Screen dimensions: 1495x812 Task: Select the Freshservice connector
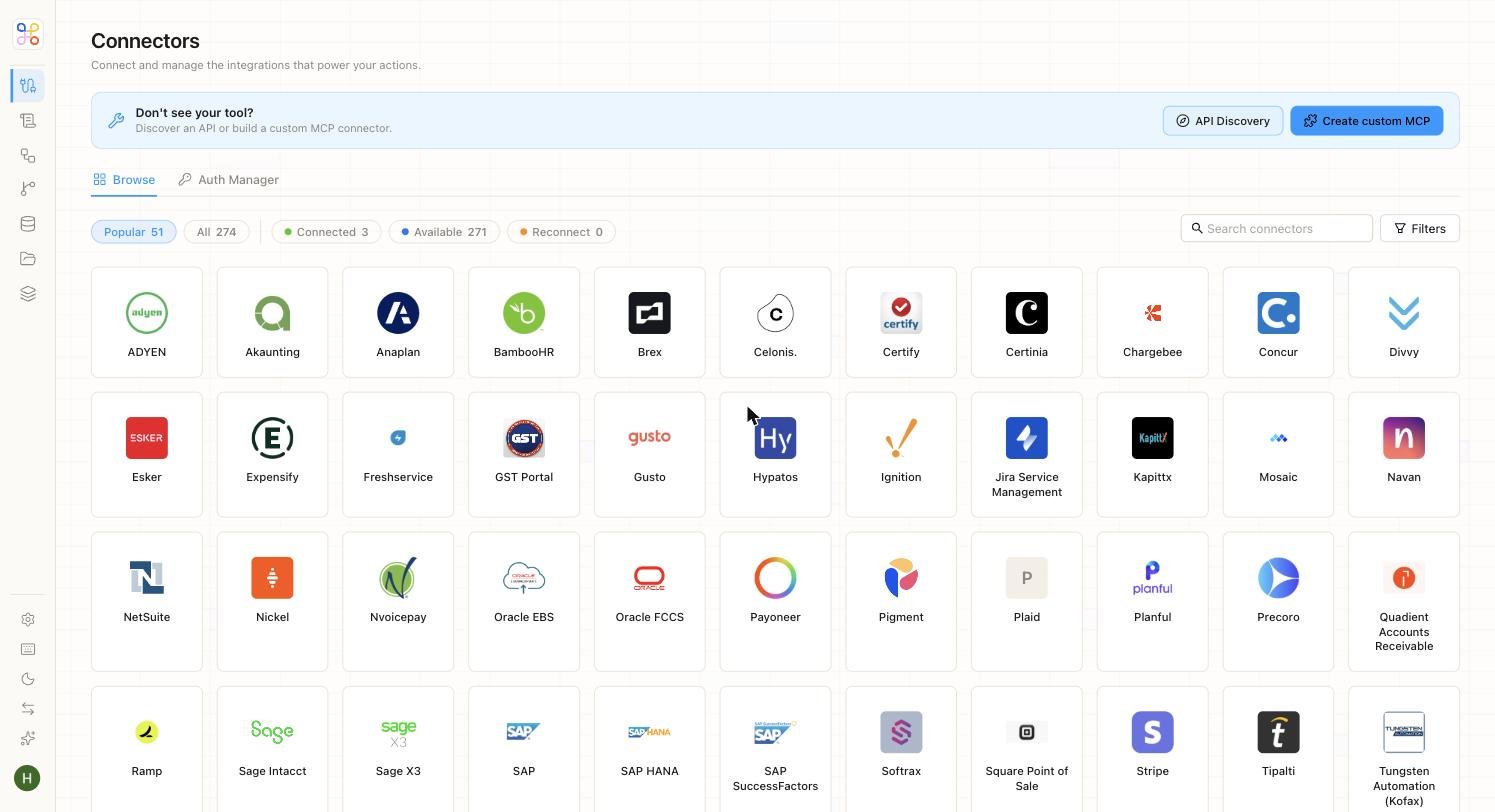pos(398,454)
